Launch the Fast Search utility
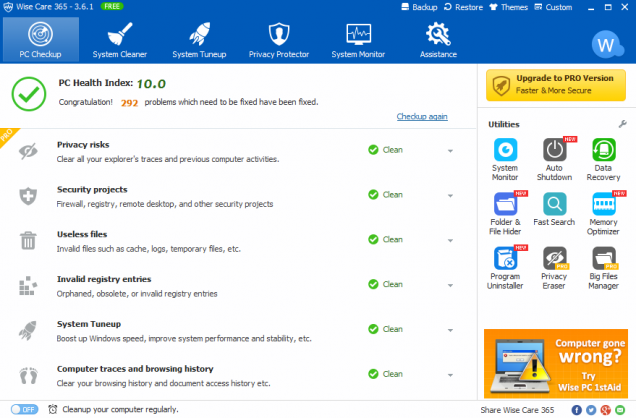636x418 pixels. click(x=554, y=204)
